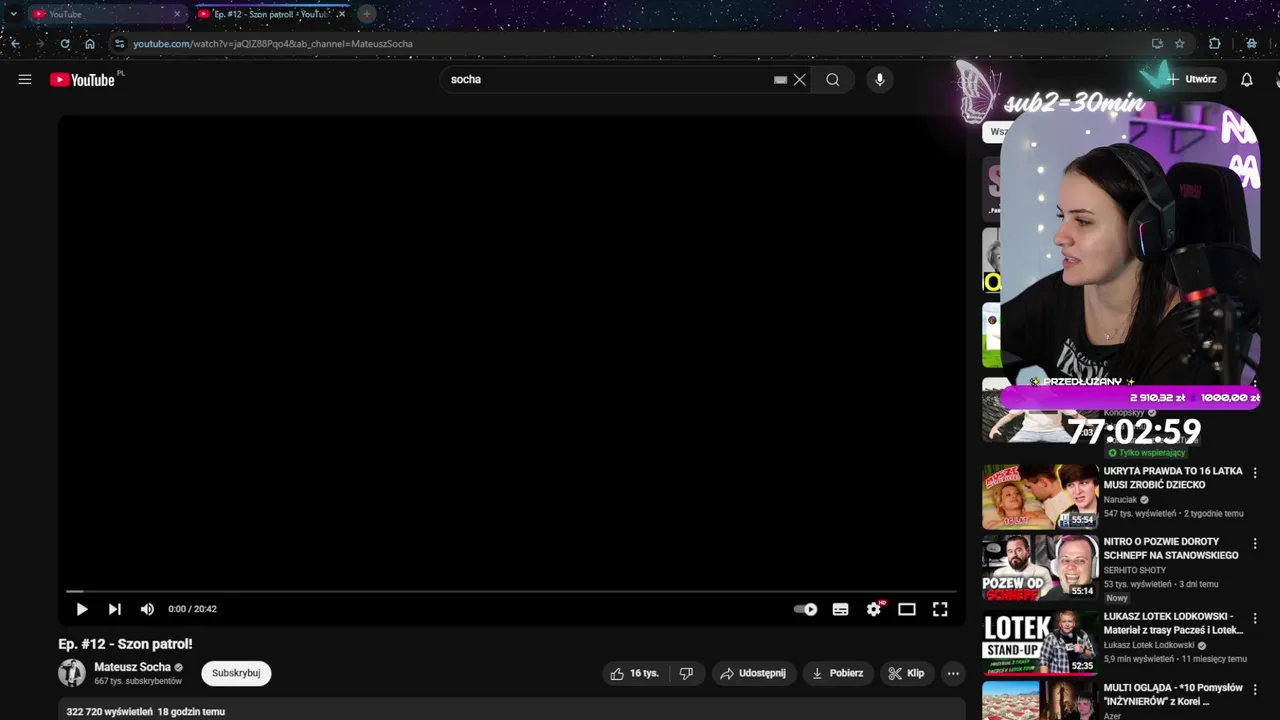Open Naruciak channel link
1280x720 pixels.
pos(1121,499)
